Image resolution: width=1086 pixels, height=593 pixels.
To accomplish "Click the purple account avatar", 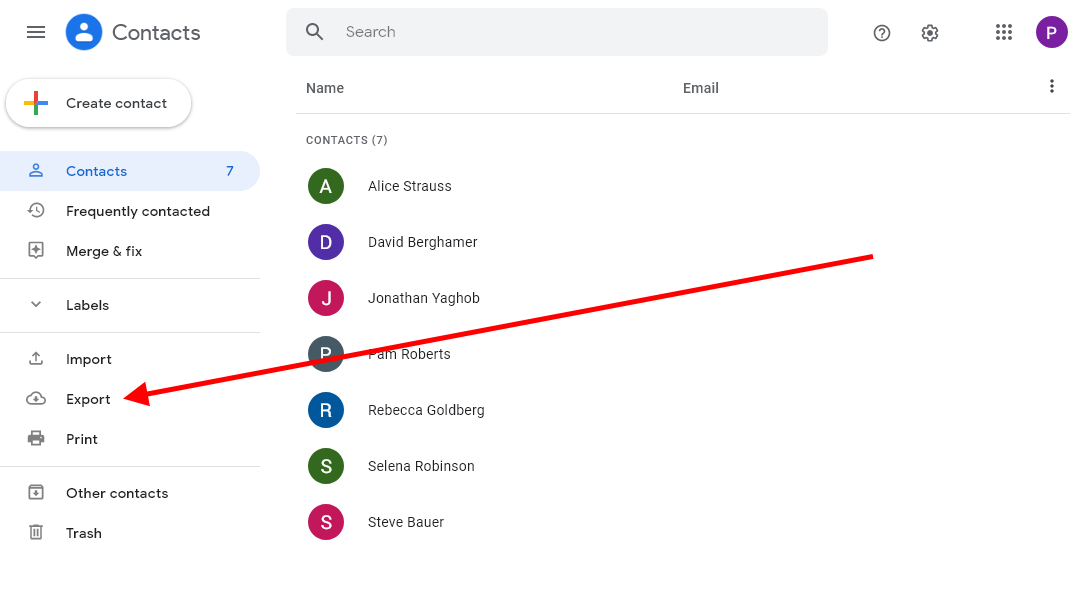I will (1051, 32).
